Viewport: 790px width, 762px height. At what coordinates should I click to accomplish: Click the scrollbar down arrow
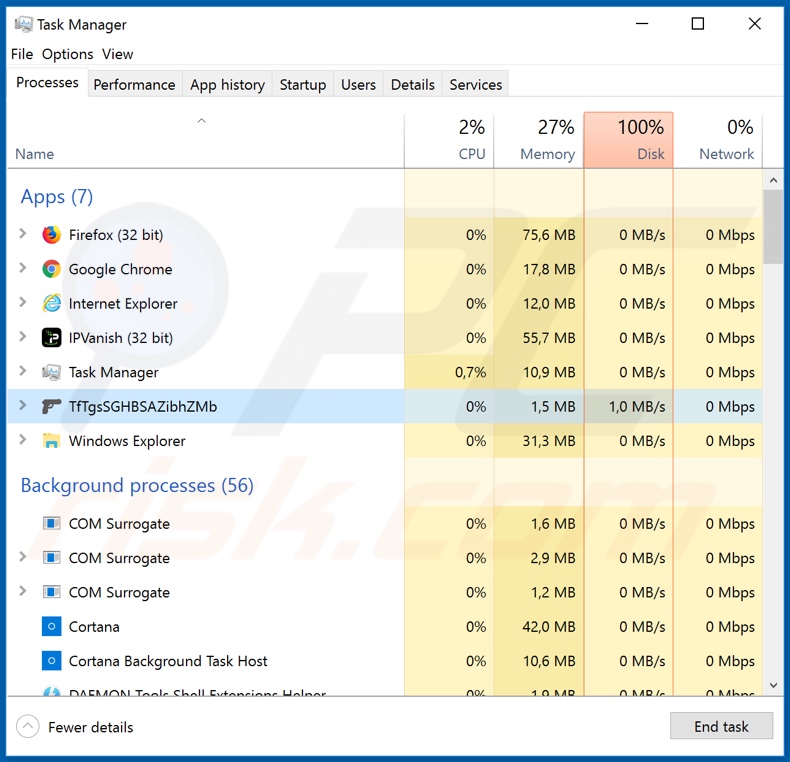click(x=773, y=685)
